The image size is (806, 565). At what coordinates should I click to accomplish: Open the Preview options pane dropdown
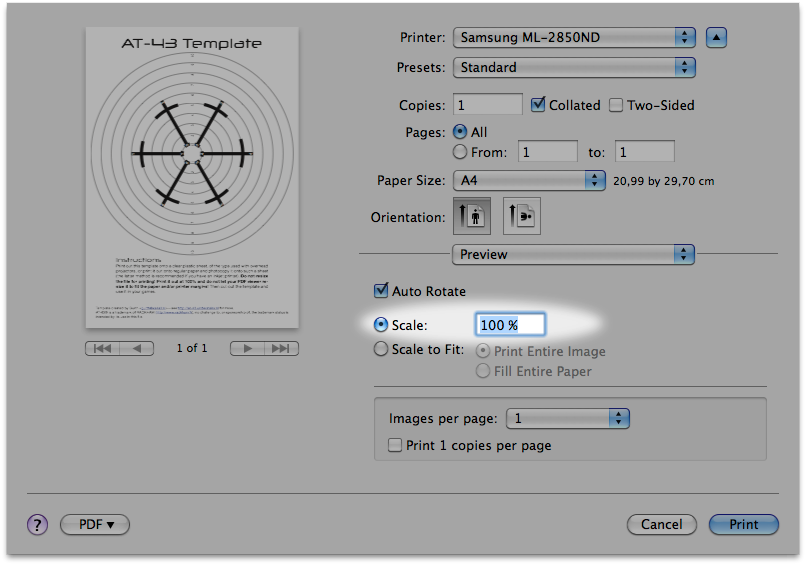pos(573,254)
